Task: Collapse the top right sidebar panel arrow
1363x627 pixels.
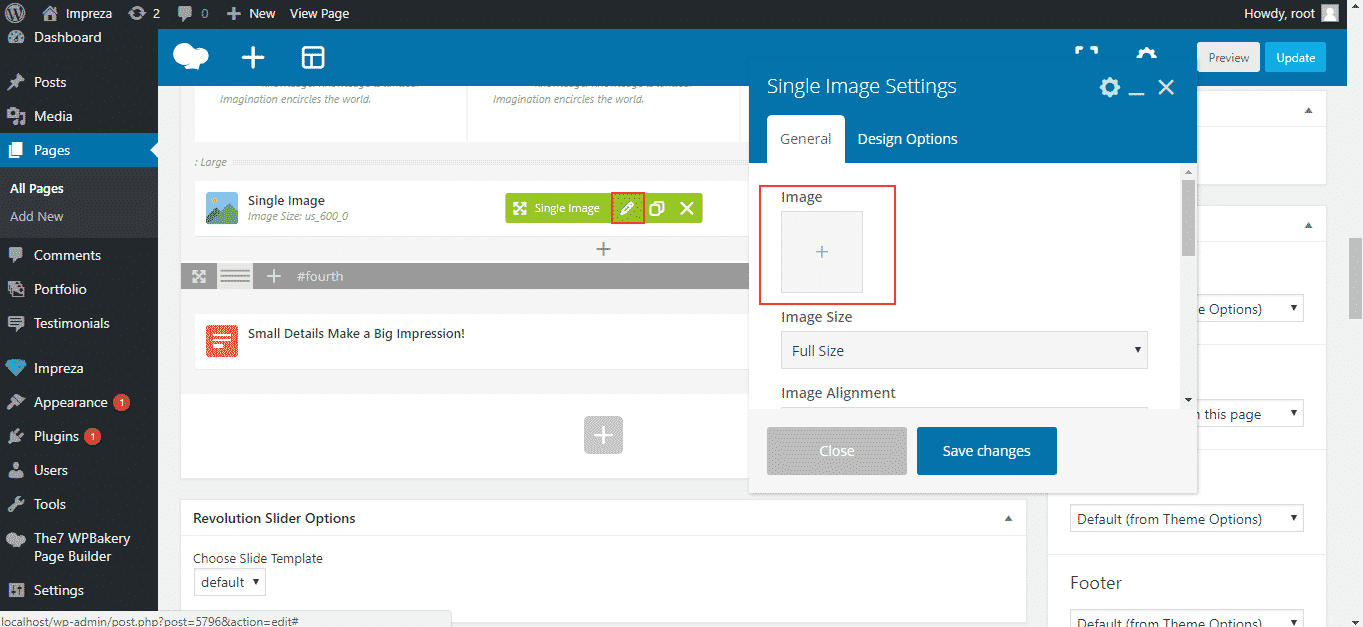Action: tap(1308, 110)
